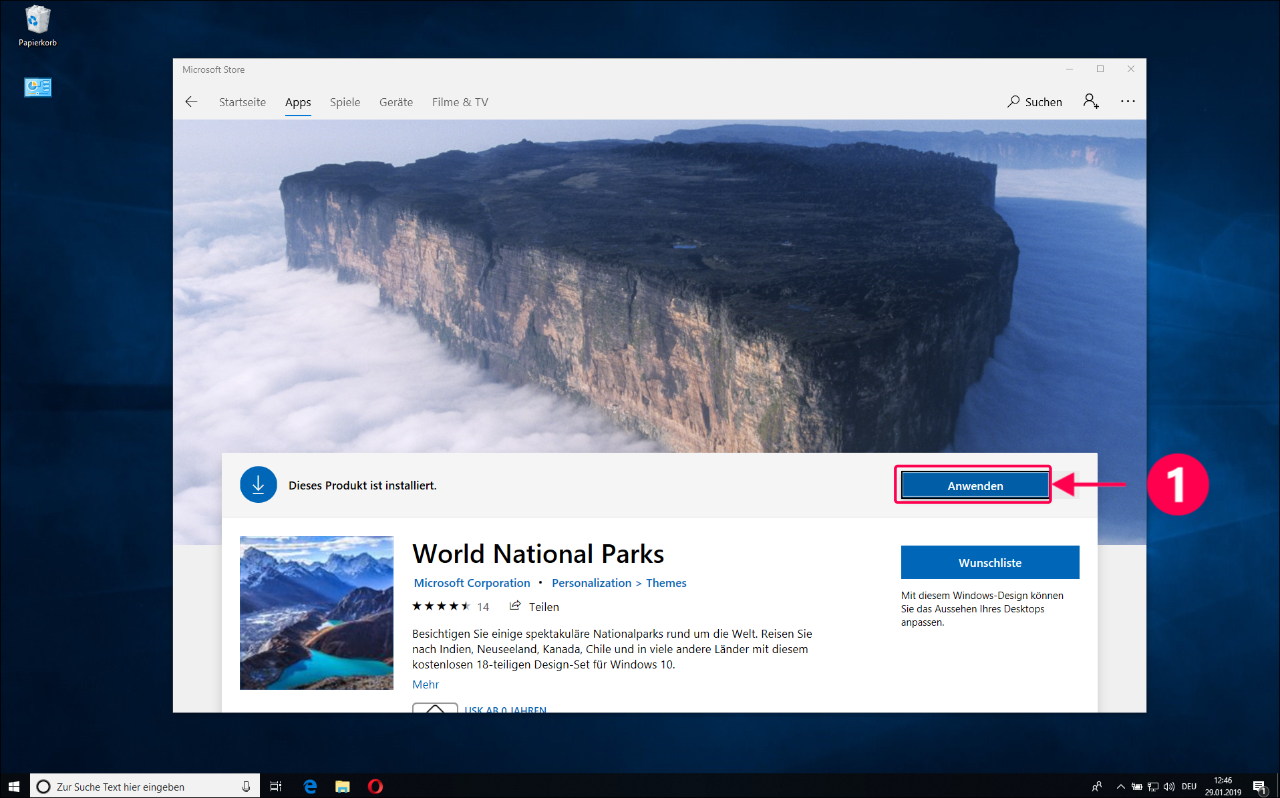
Task: Expand the description with Mehr
Action: [x=425, y=684]
